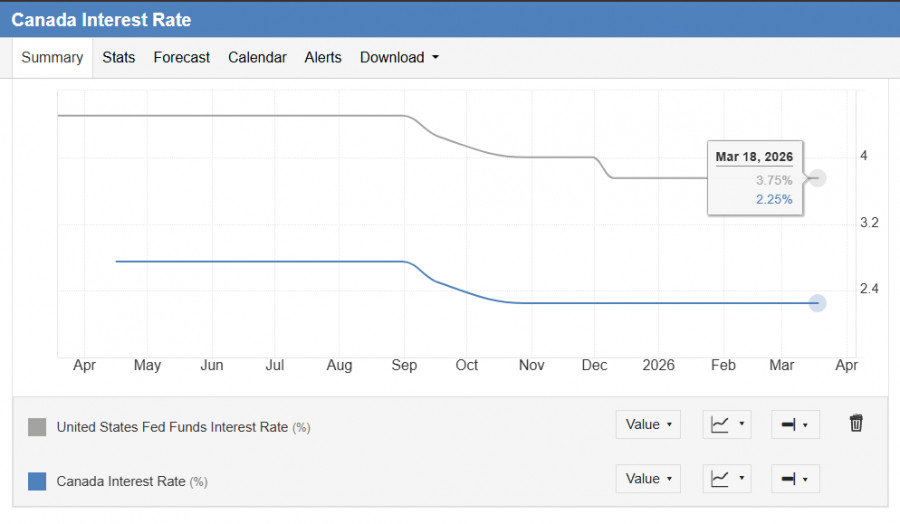Click the May label on the x-axis
This screenshot has height=524, width=900.
148,365
